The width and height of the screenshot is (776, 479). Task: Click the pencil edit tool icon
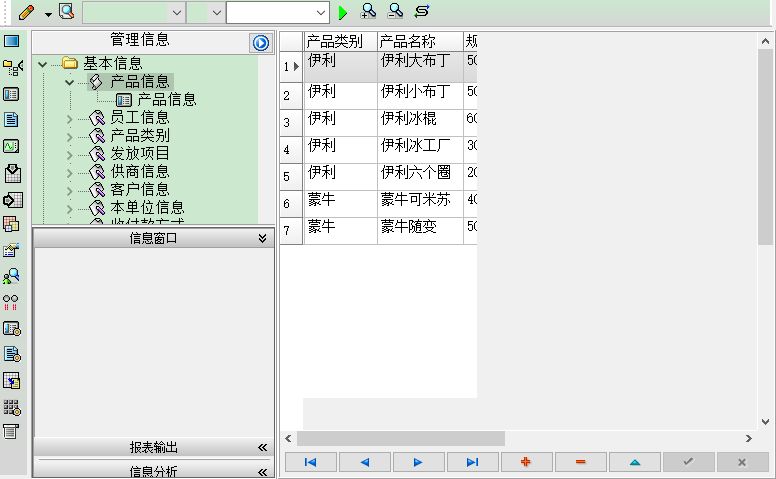[26, 12]
